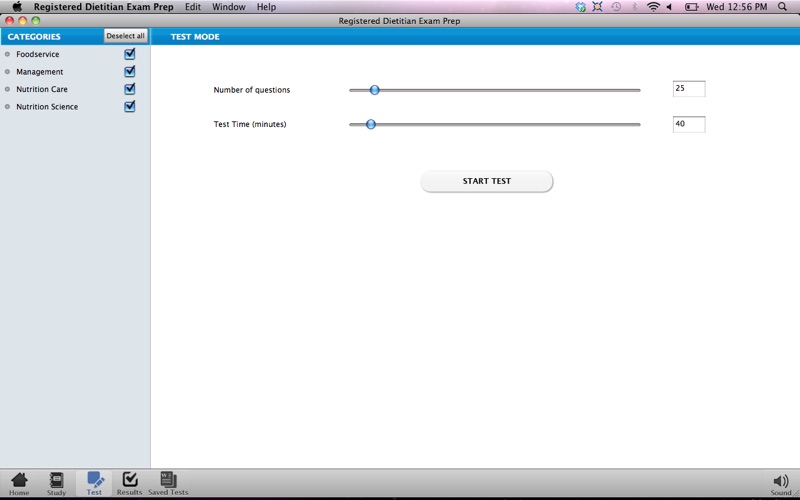
Task: Select the Test mode pencil icon
Action: (x=94, y=483)
